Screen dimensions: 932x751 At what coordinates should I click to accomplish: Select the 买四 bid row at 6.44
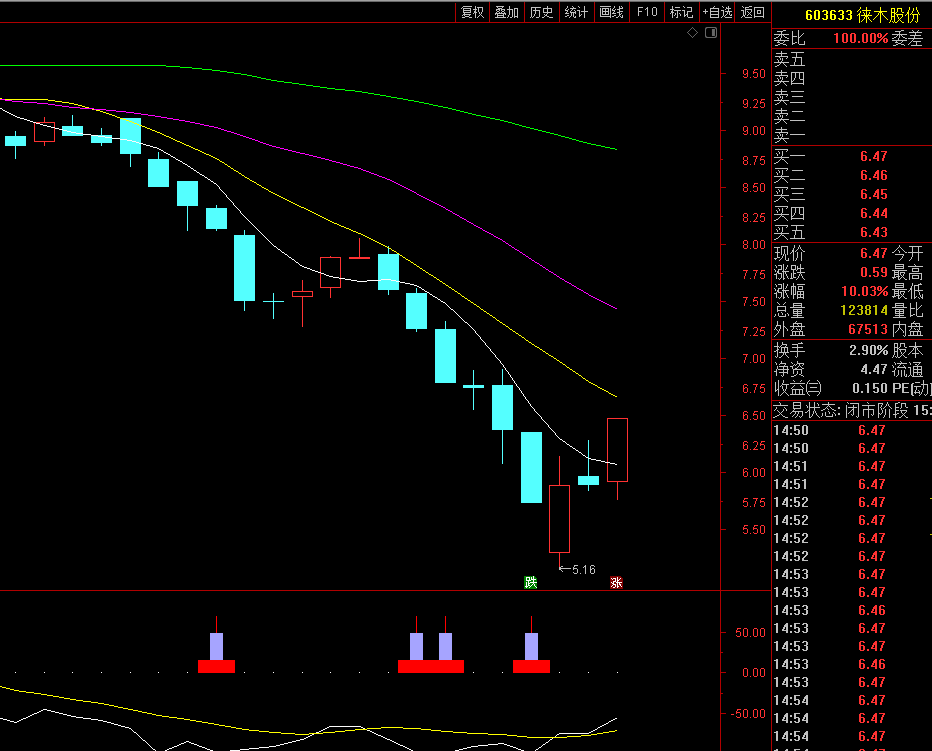852,213
